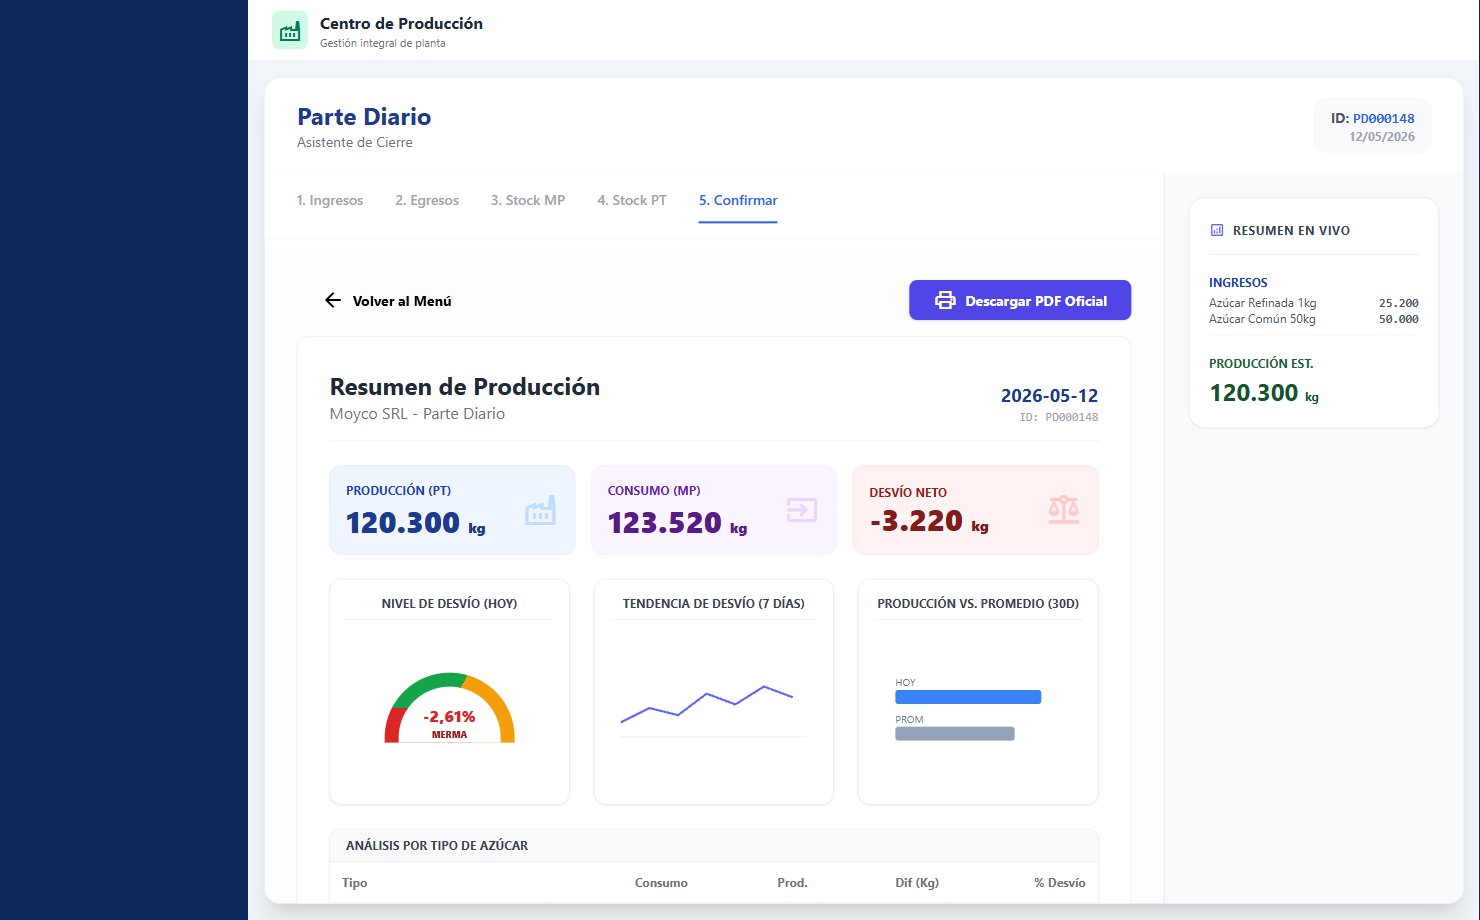Screen dimensions: 1480x920
Task: Click the PD000148 ID link in top right
Action: (1384, 118)
